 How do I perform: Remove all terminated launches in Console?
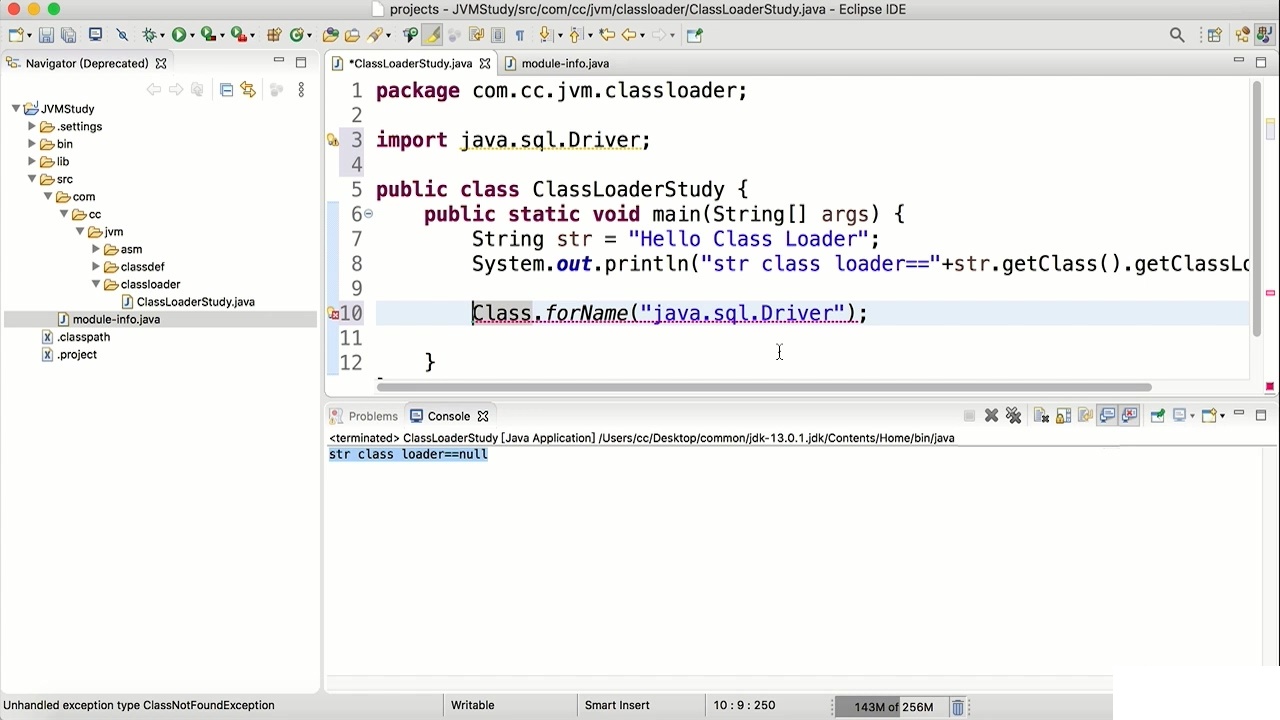pos(1013,416)
